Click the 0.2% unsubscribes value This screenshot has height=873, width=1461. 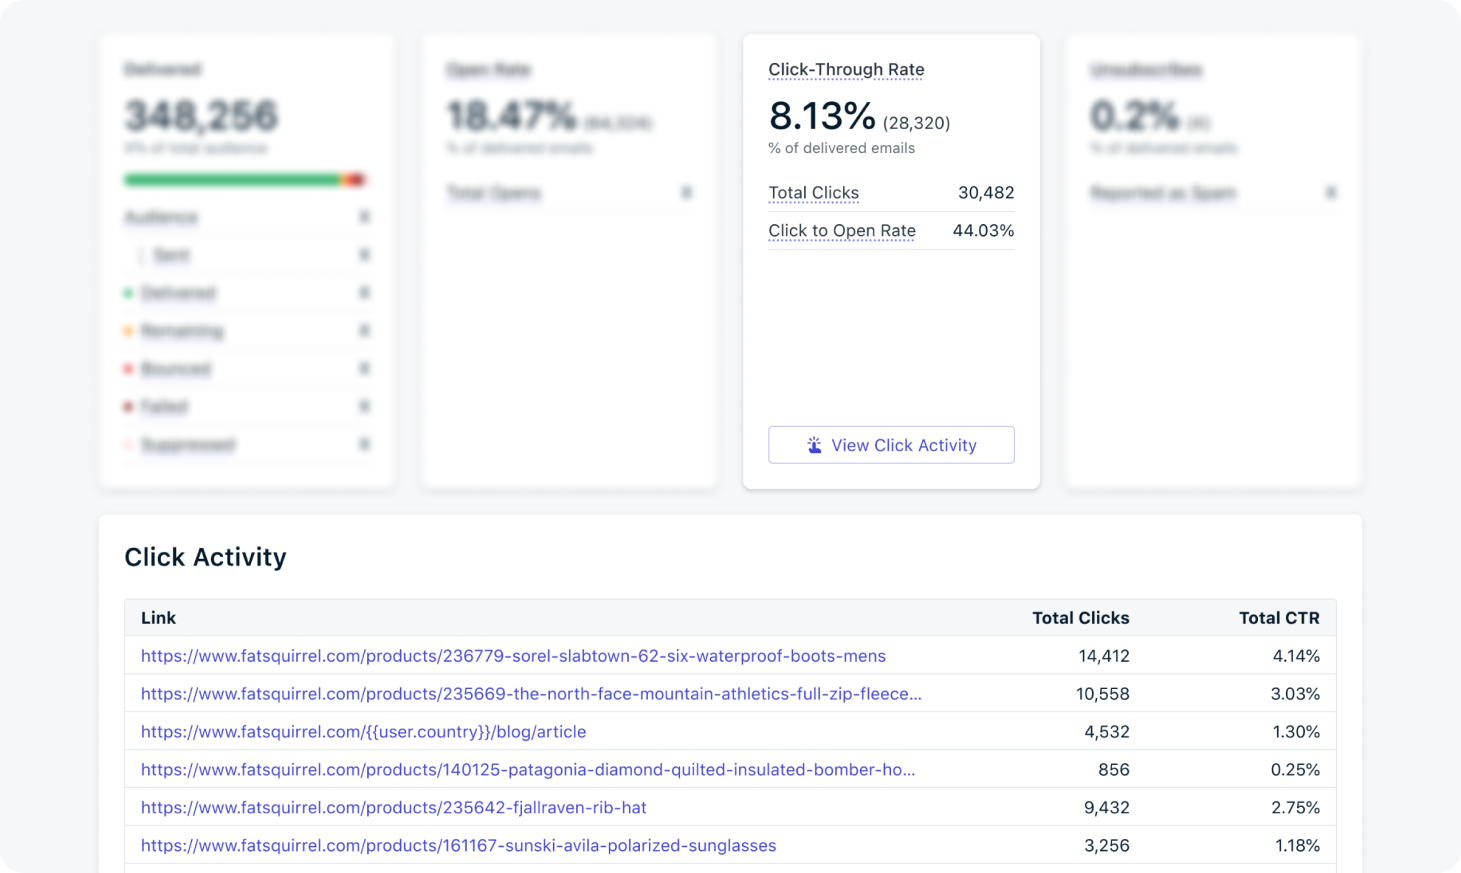pyautogui.click(x=1135, y=116)
